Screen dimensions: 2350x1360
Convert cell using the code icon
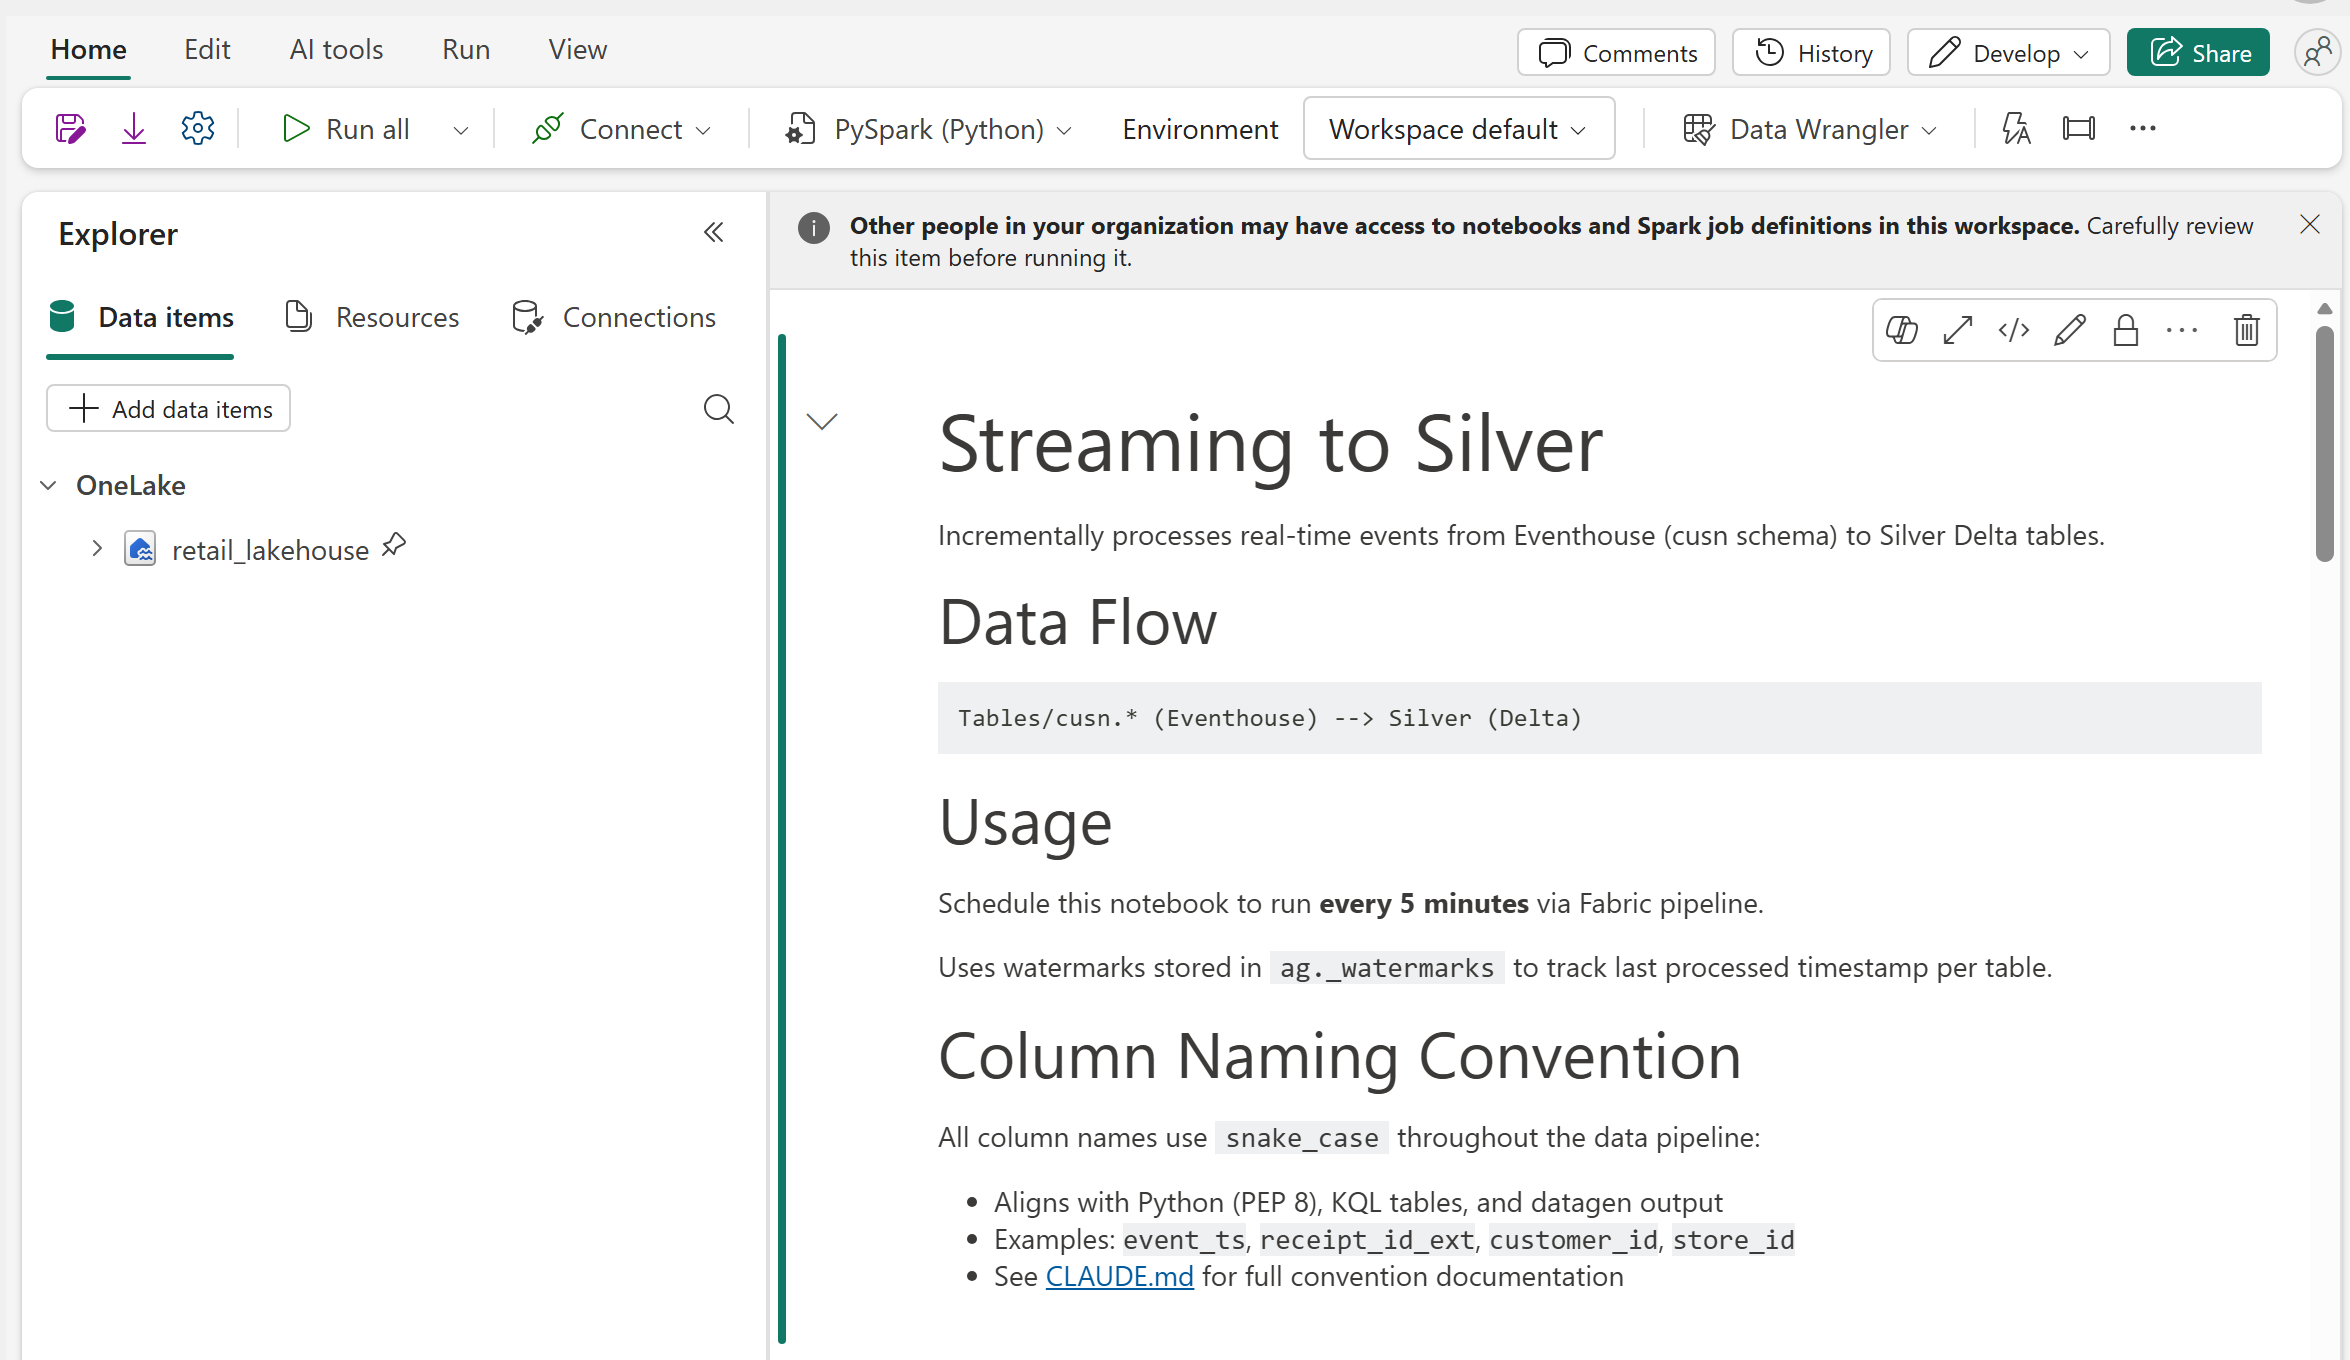click(x=2014, y=330)
